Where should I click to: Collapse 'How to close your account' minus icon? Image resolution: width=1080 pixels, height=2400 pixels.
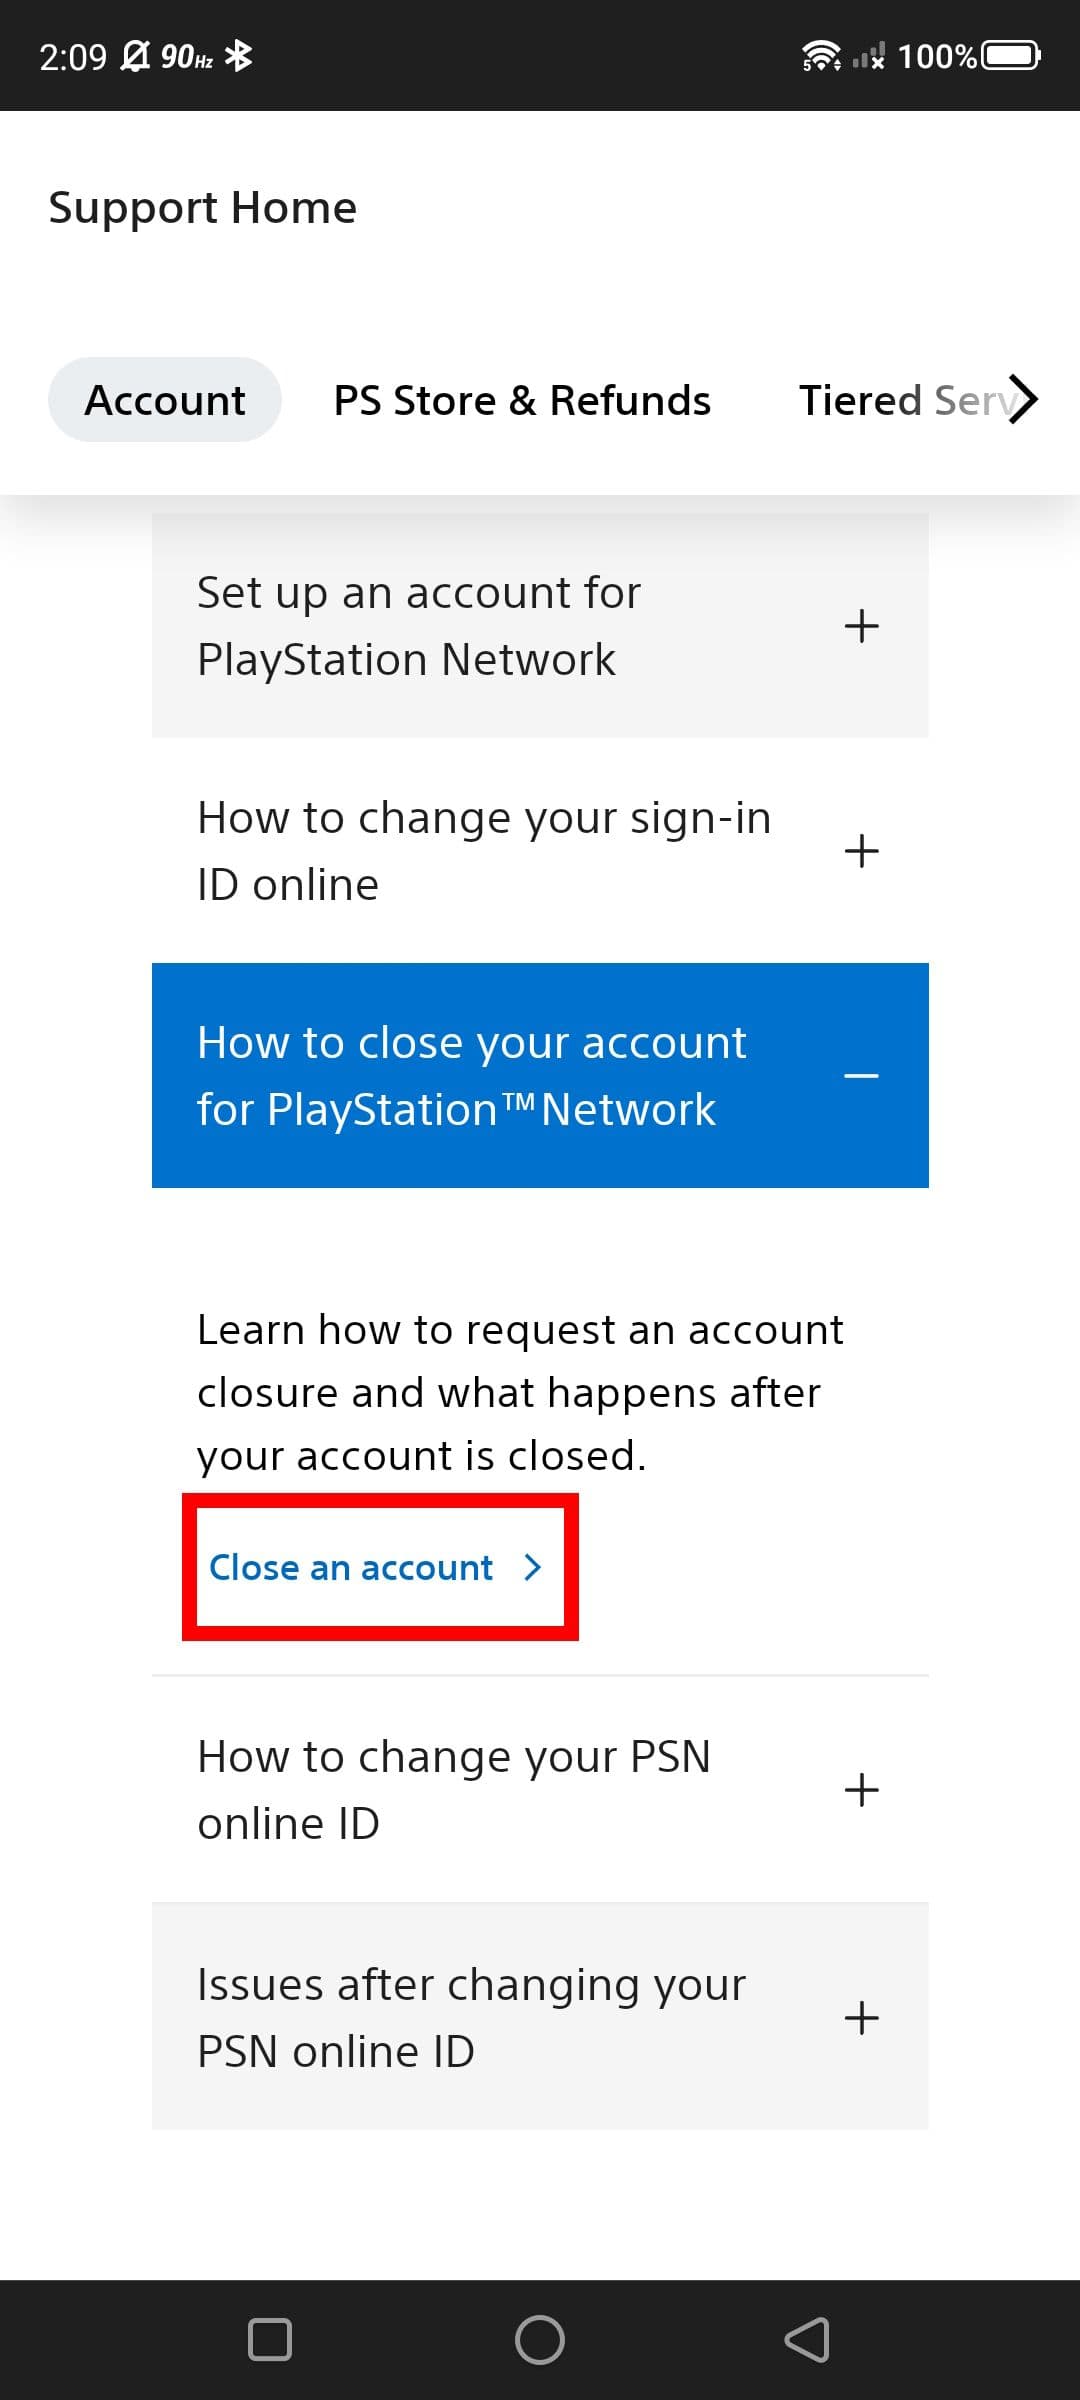(x=861, y=1076)
